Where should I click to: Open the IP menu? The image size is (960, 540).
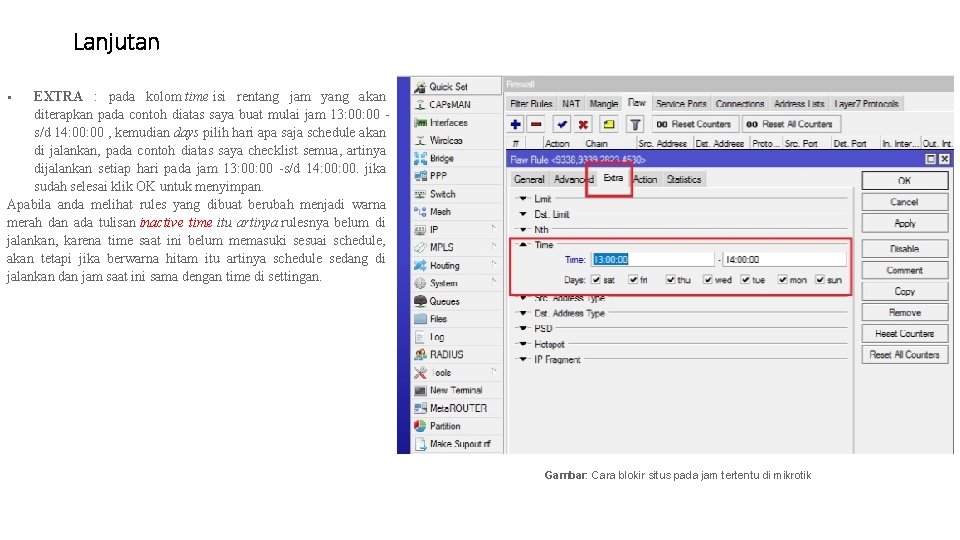tap(456, 230)
